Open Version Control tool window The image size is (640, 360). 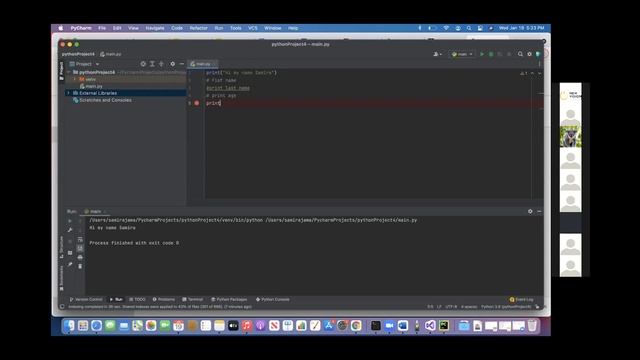pos(86,300)
